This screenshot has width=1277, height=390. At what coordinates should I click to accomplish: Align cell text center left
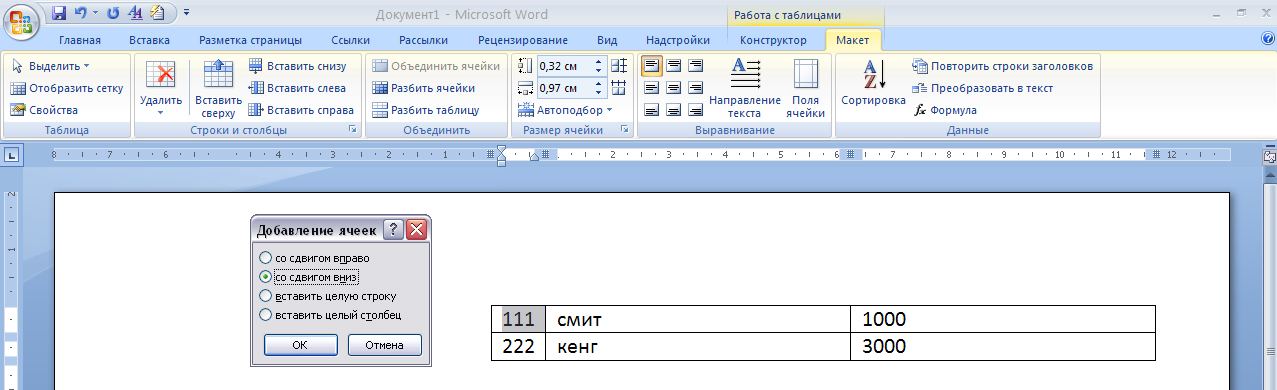[651, 88]
